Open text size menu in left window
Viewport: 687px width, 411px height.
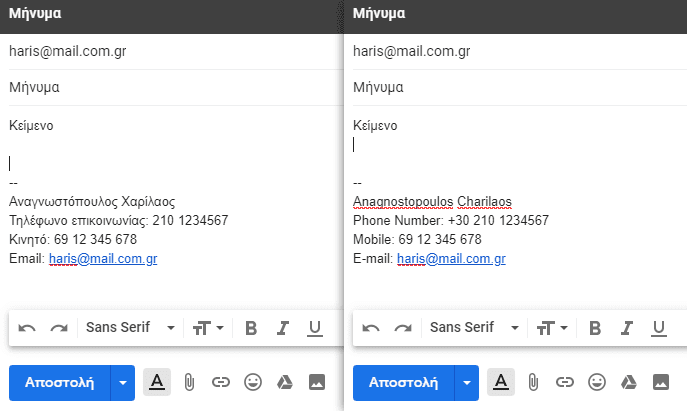[x=208, y=328]
